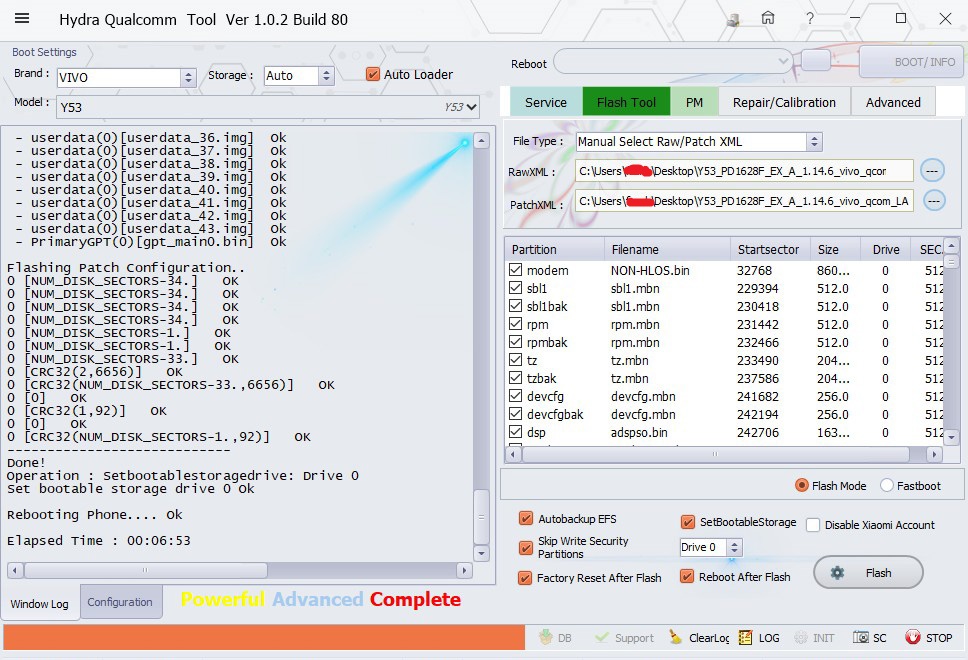This screenshot has height=660, width=968.
Task: Enable Disable Xiaomi Account option
Action: [x=813, y=525]
